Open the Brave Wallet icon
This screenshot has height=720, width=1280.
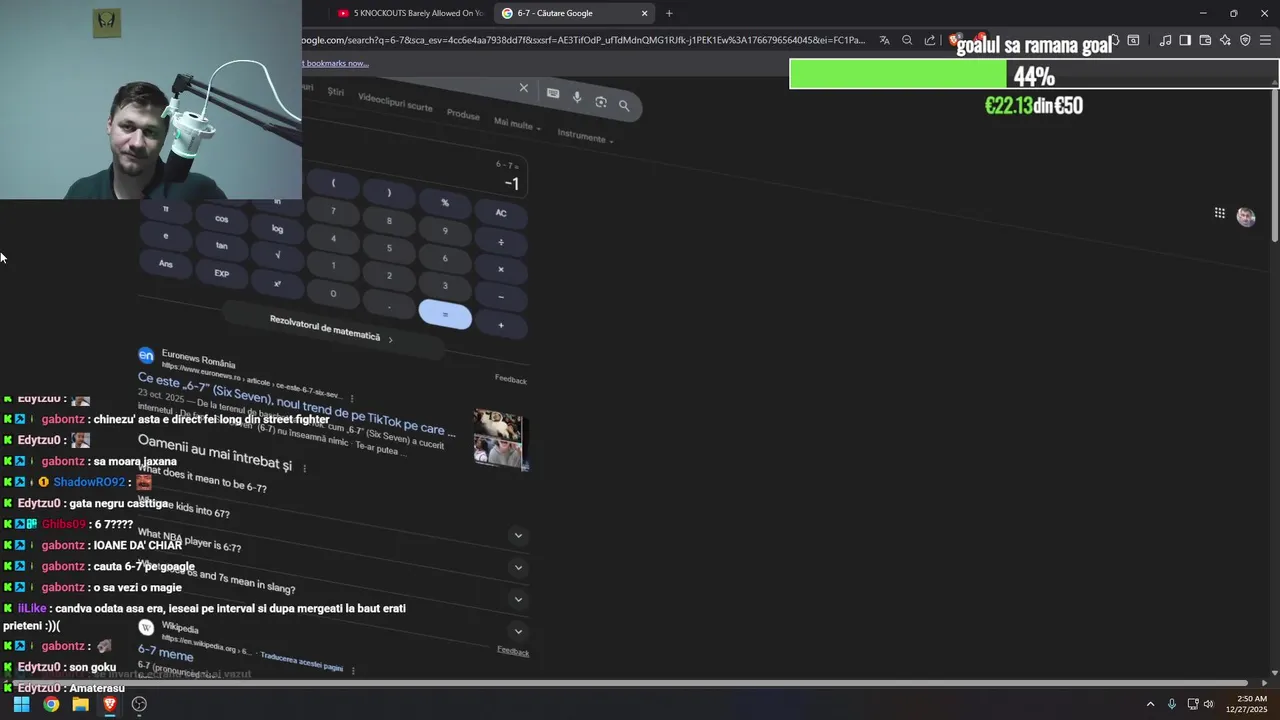point(1205,40)
